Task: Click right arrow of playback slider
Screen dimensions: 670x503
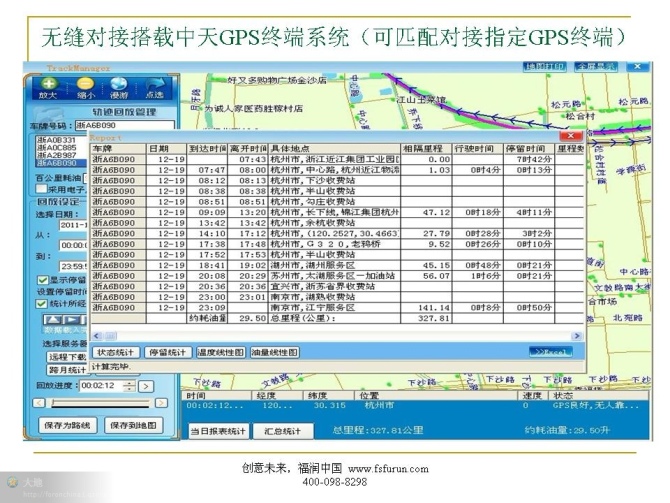Action: [x=161, y=403]
